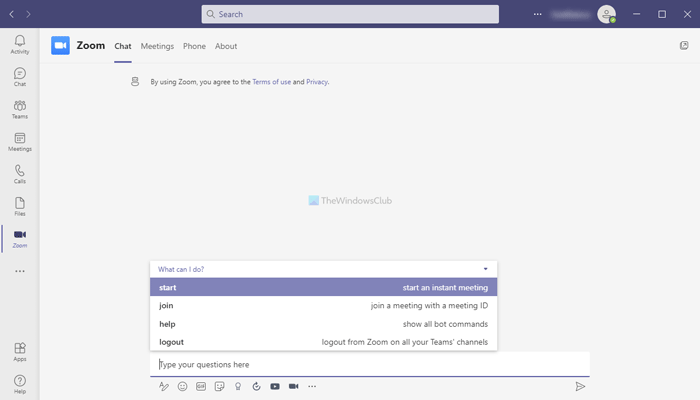Select the logout command
Image resolution: width=700 pixels, height=400 pixels.
click(x=324, y=342)
